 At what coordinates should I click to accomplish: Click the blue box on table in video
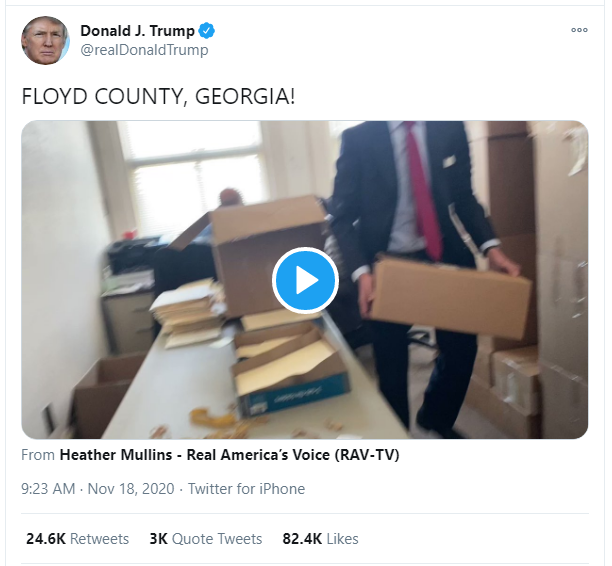click(293, 394)
